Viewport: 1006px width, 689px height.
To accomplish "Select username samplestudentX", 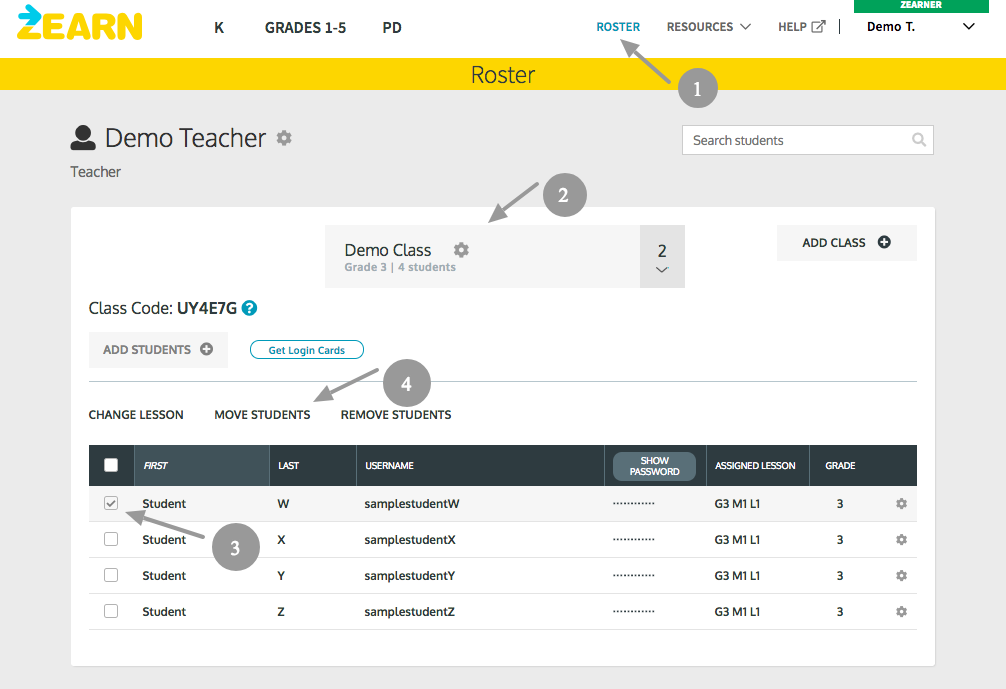I will click(x=410, y=540).
